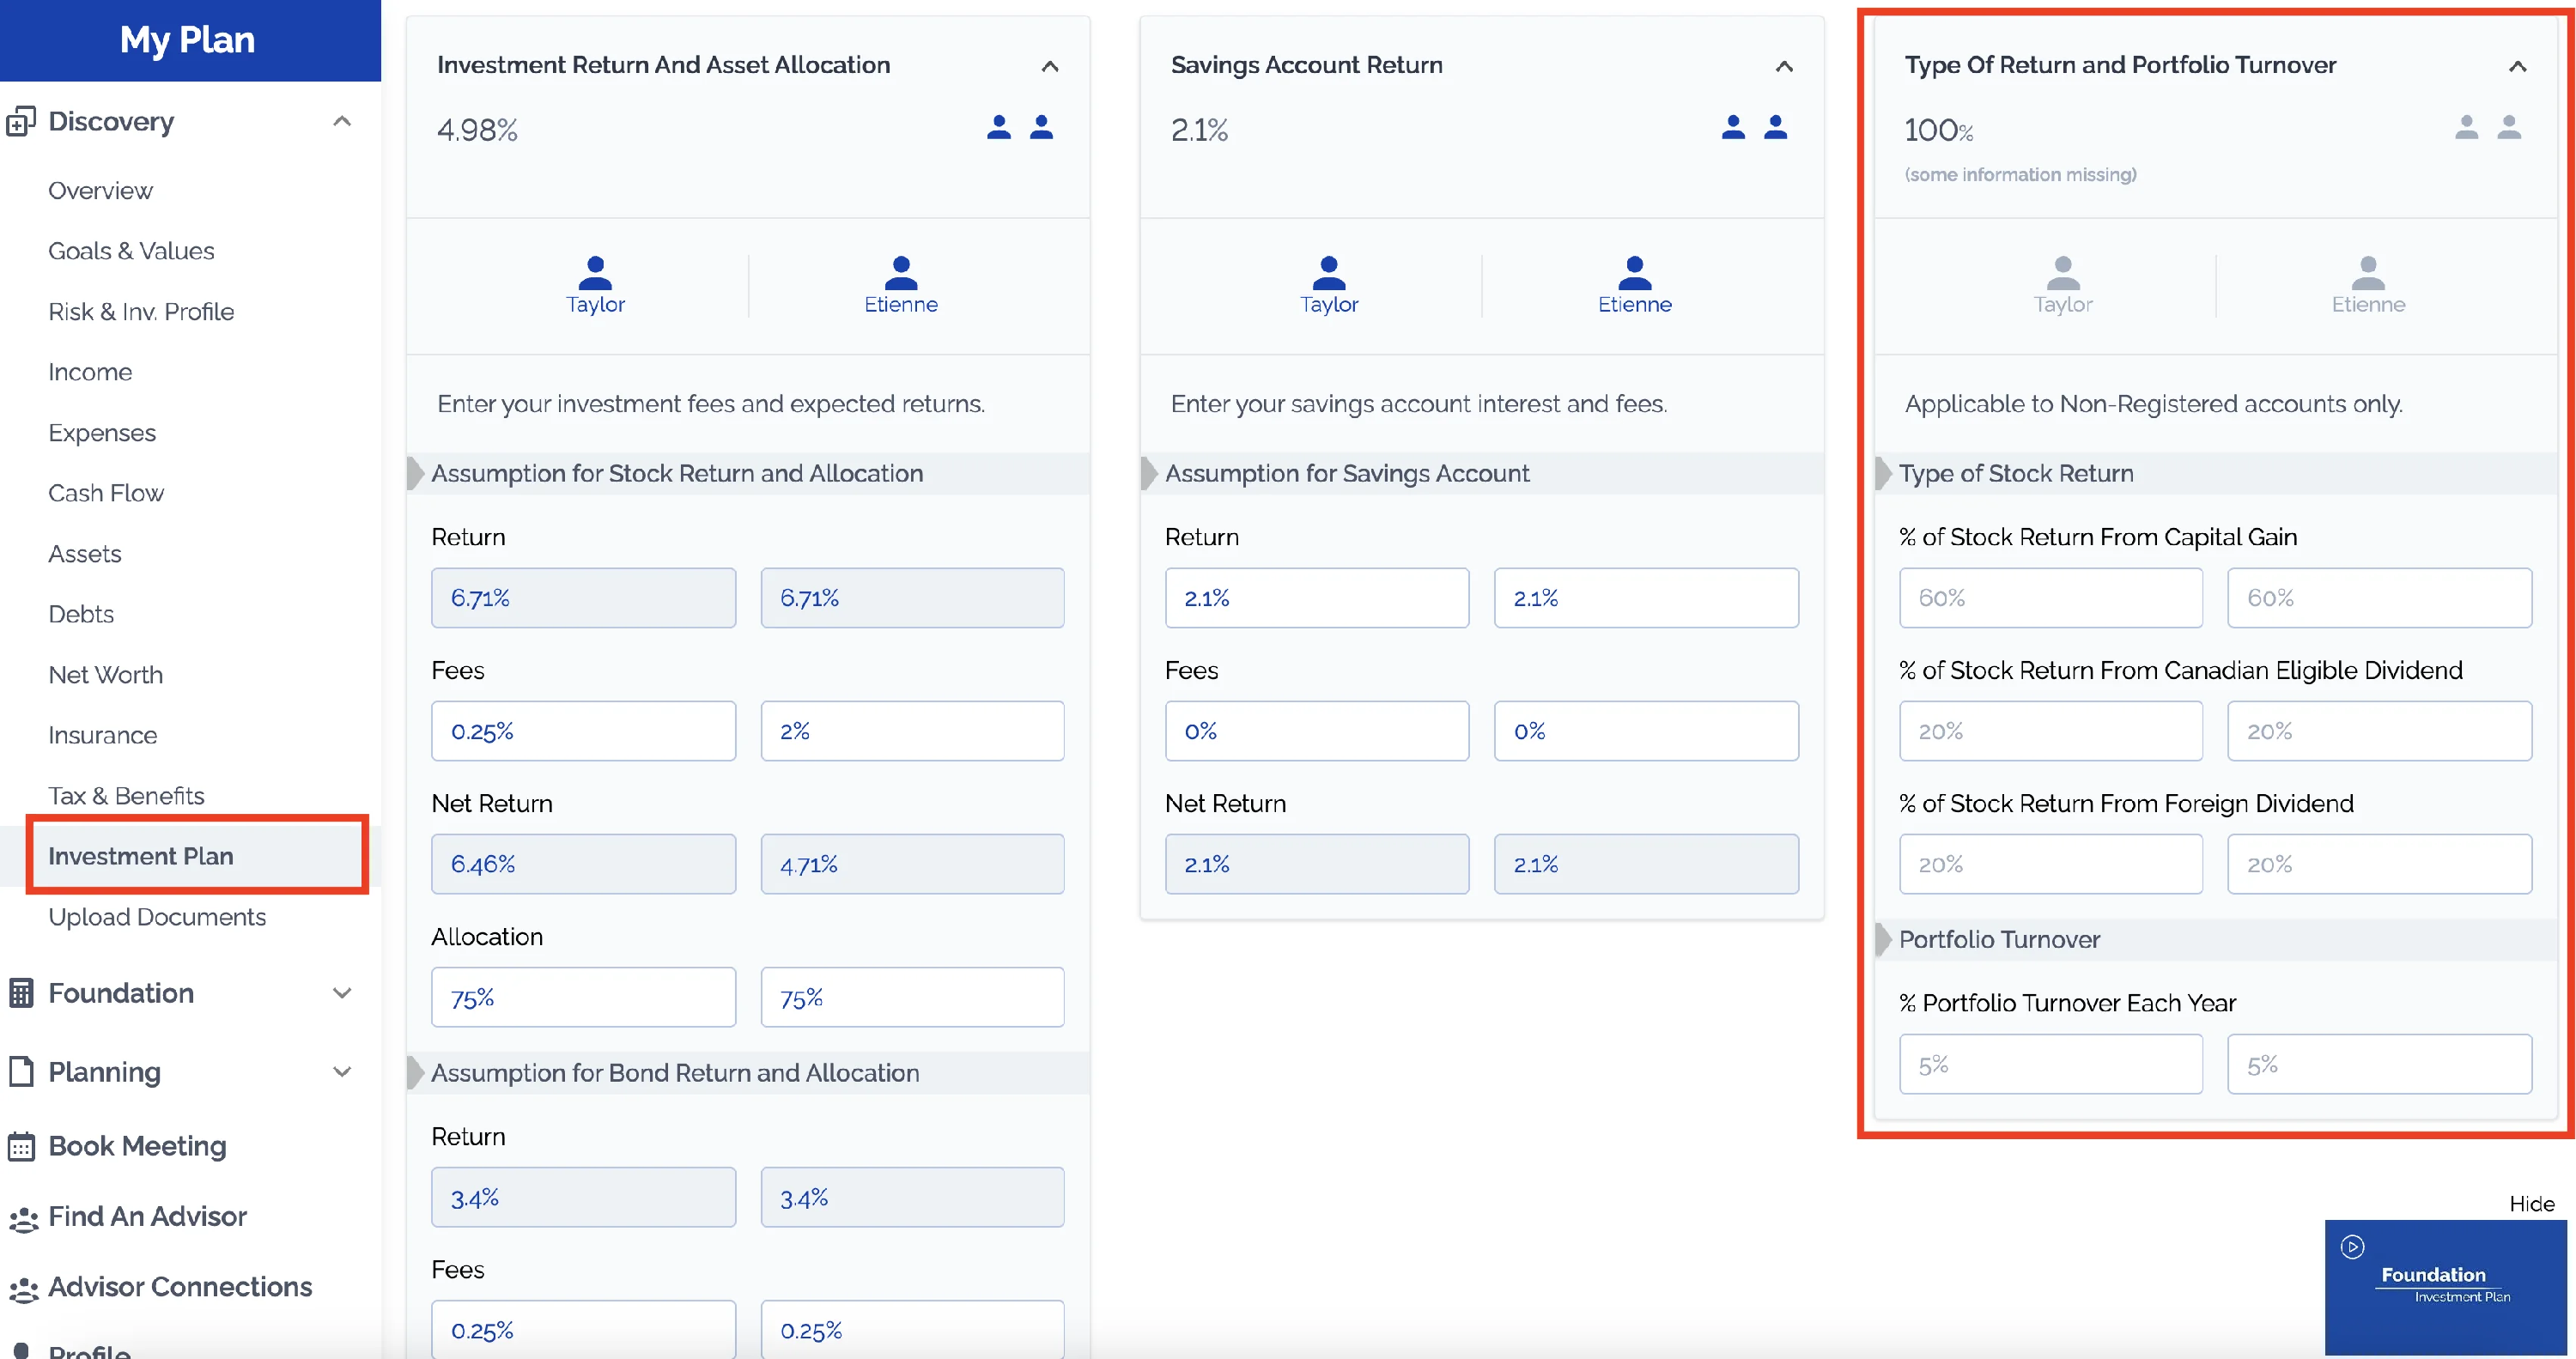The height and width of the screenshot is (1359, 2576).
Task: Click the Planning document icon
Action: point(20,1071)
